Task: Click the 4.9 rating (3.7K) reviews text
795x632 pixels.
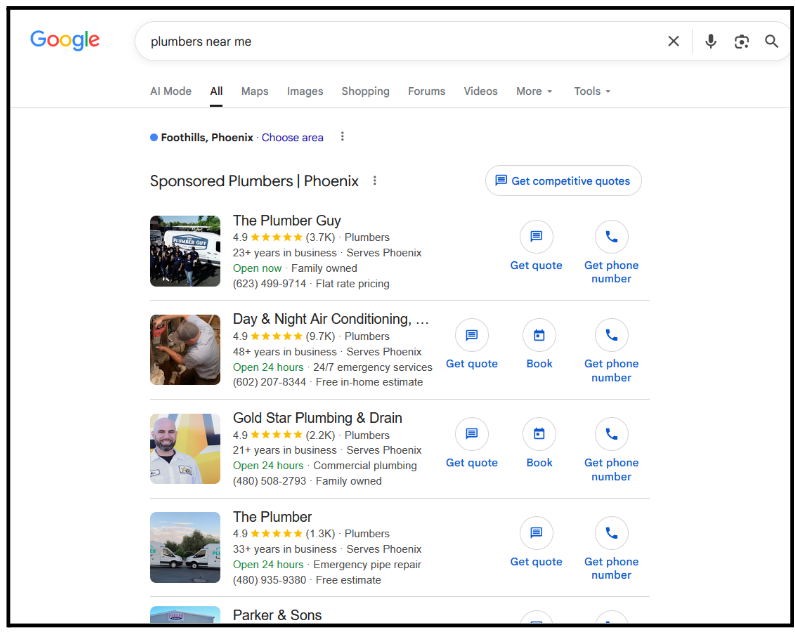Action: pos(284,237)
